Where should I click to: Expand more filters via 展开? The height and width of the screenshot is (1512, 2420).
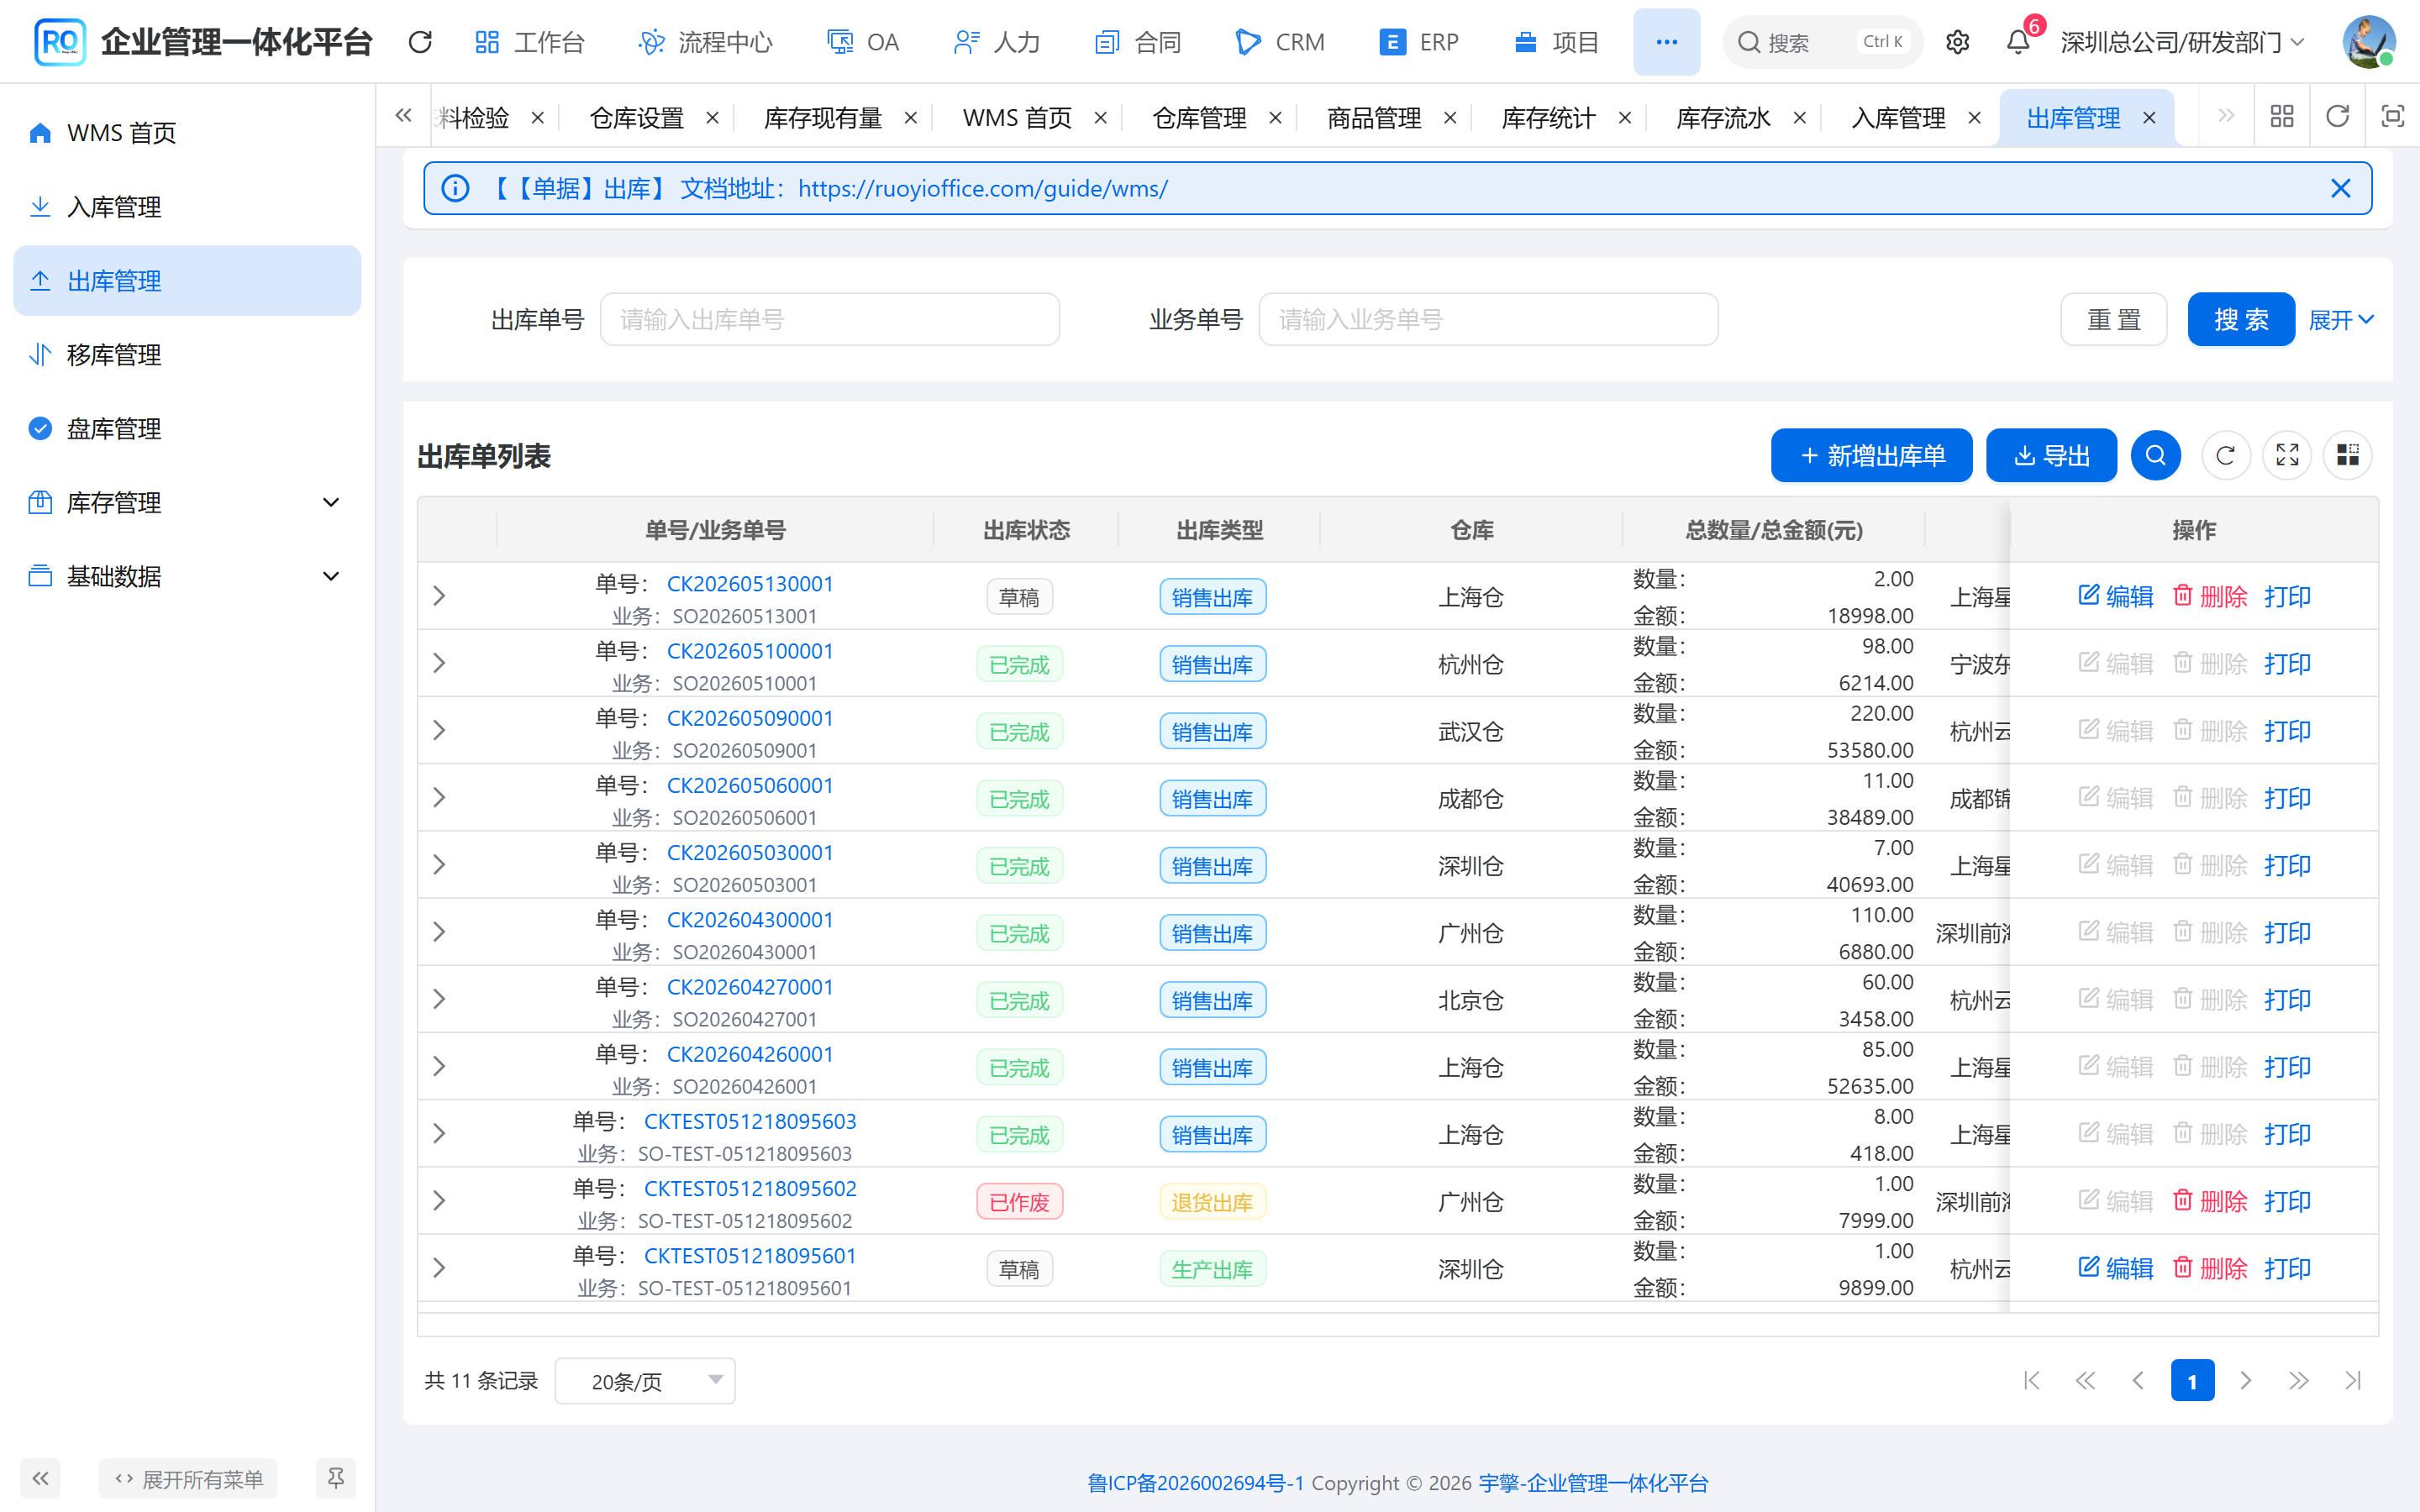2340,320
